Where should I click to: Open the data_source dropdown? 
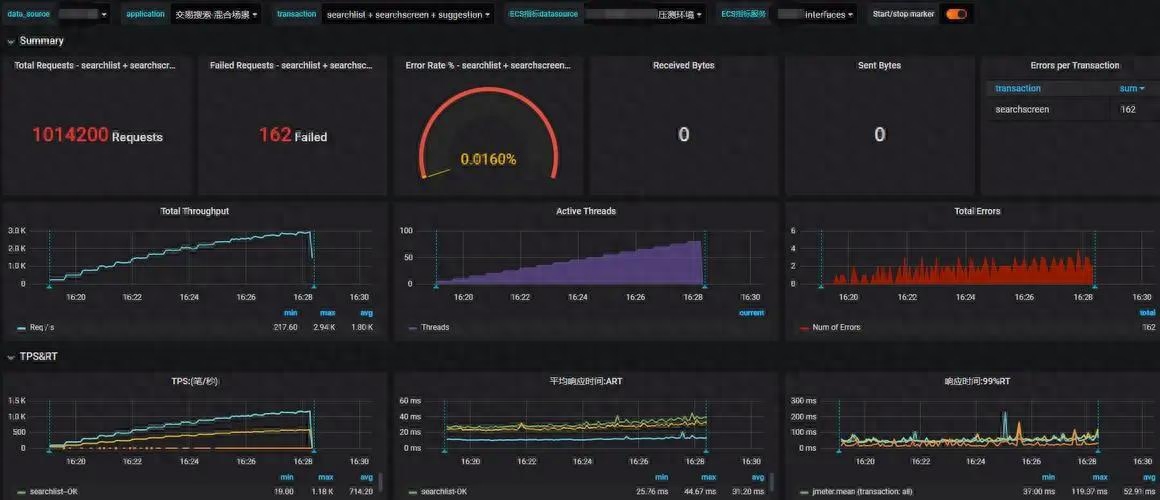point(83,14)
